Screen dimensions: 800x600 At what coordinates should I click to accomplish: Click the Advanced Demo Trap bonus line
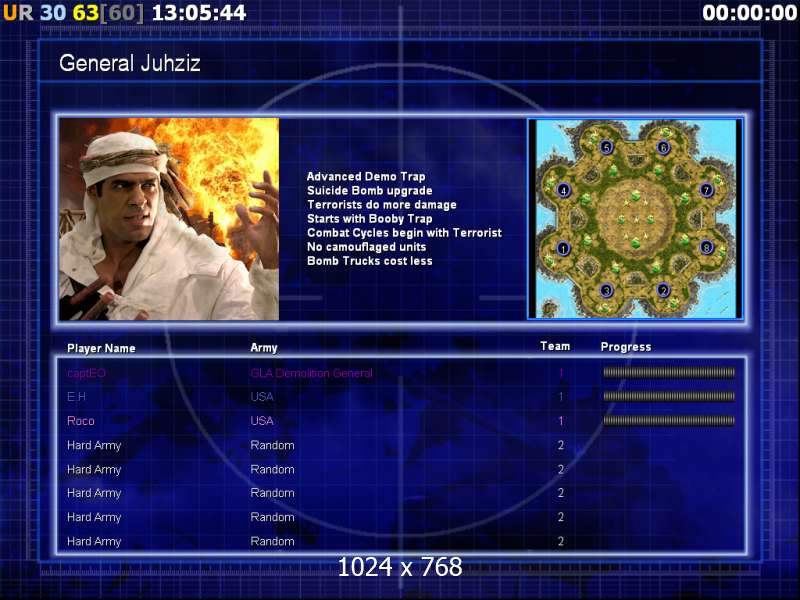click(x=366, y=177)
